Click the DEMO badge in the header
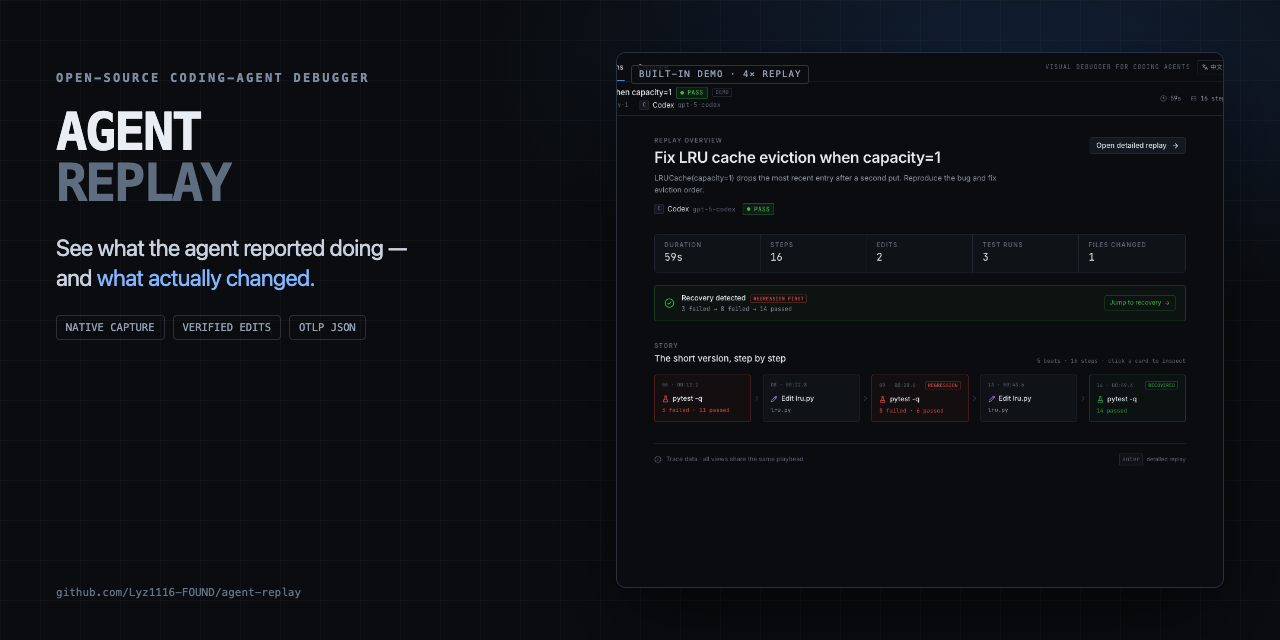The image size is (1280, 640). pos(721,92)
